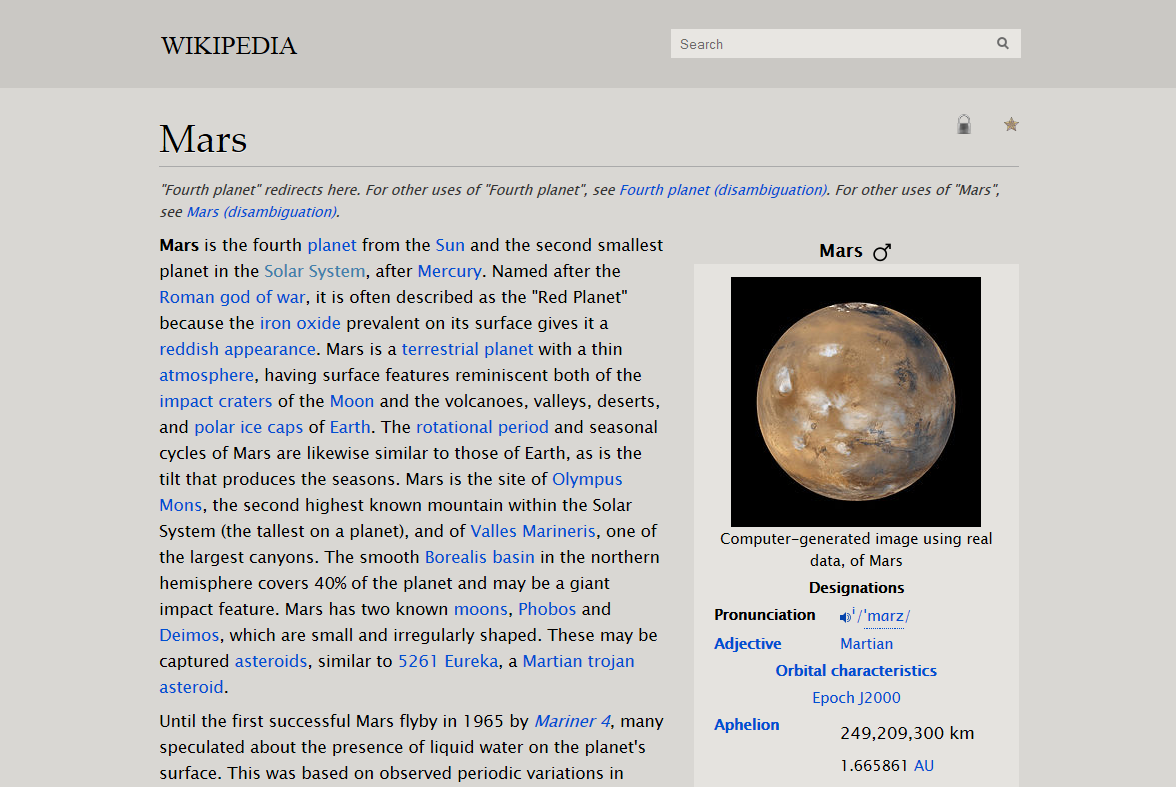Follow the Olympus Mons link
1176x787 pixels.
587,479
